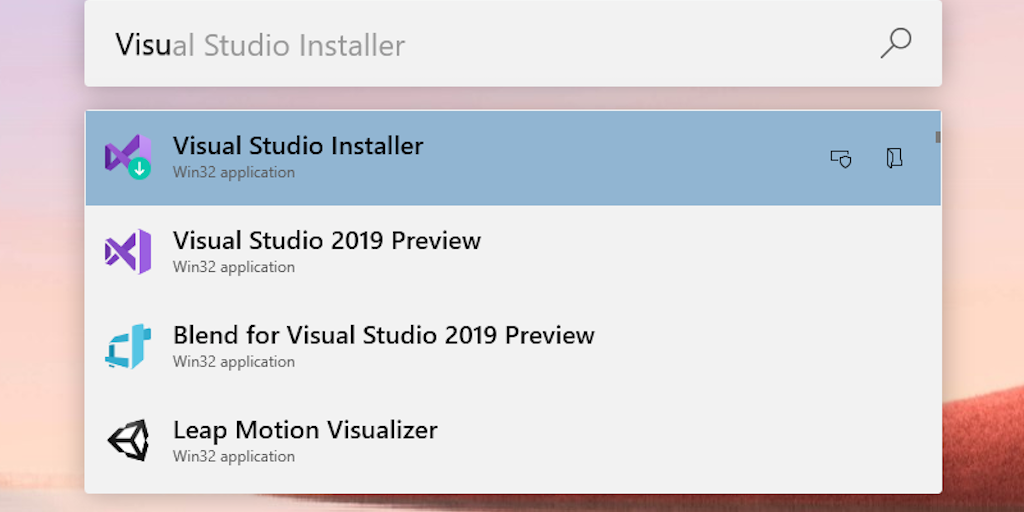
Task: Click Win32 application subtitle under Blend
Action: coord(234,362)
